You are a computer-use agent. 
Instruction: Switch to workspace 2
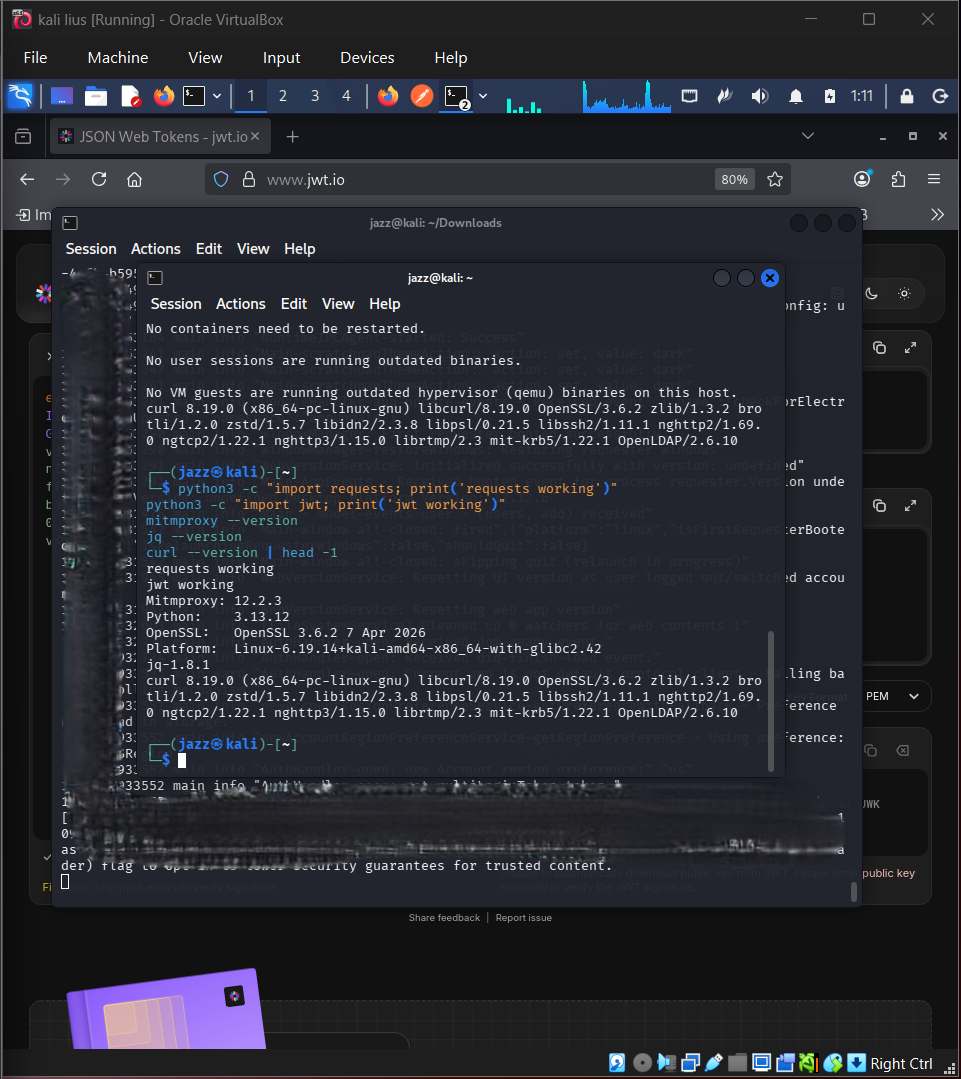283,96
